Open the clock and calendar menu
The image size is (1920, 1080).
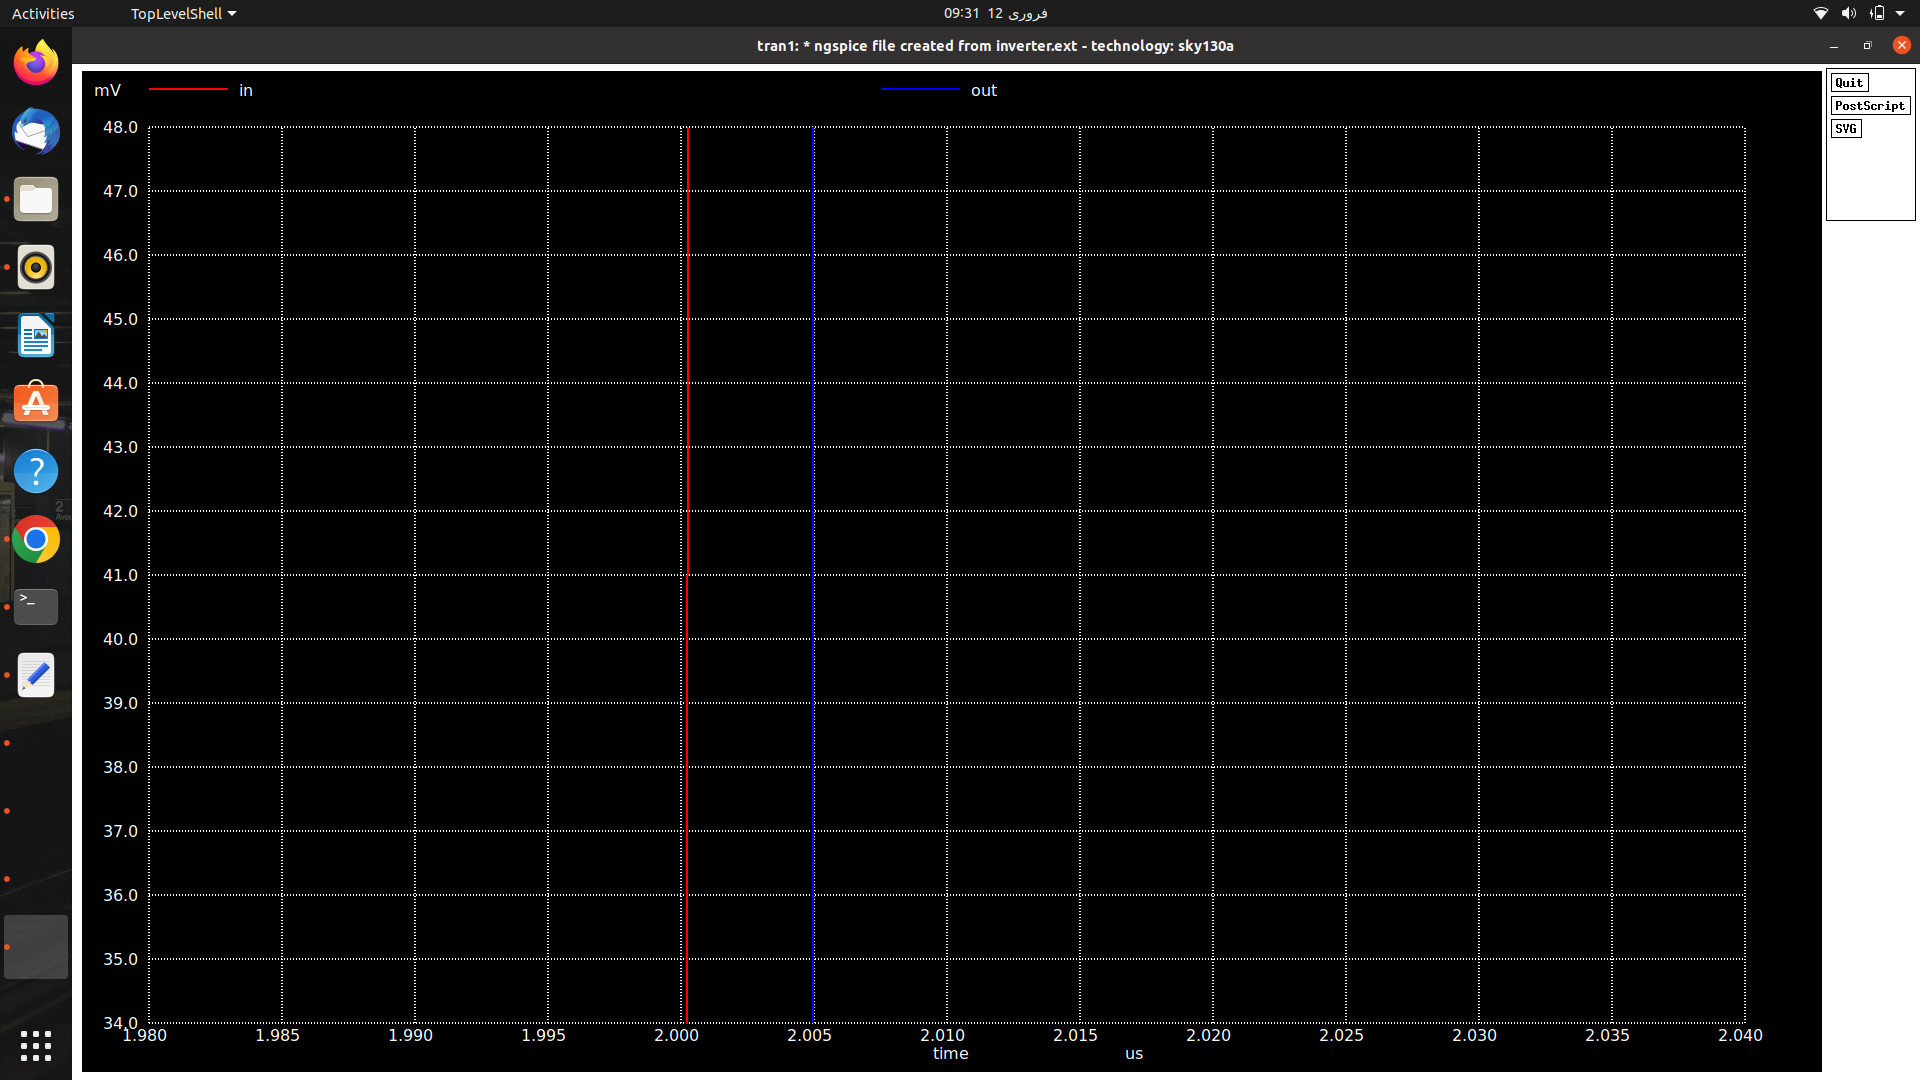coord(995,13)
